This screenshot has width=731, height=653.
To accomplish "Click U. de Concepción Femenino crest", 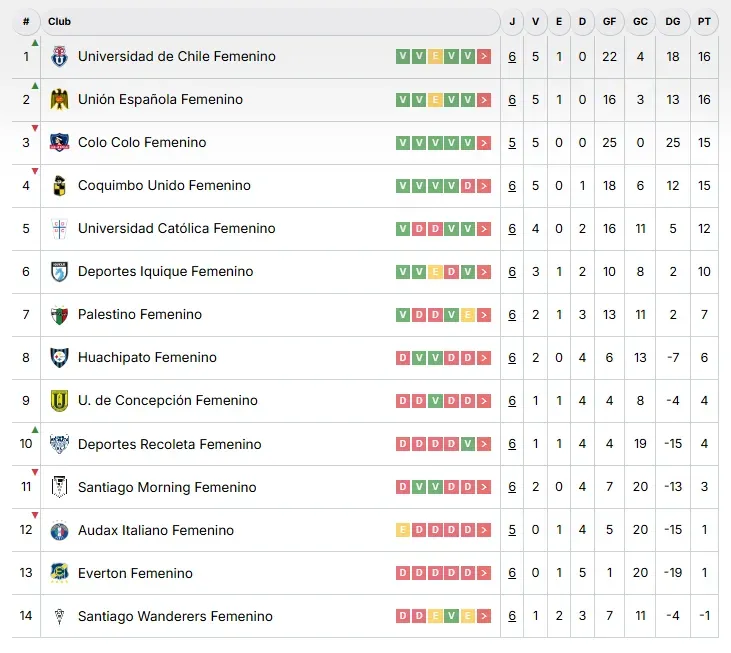I will tap(59, 401).
